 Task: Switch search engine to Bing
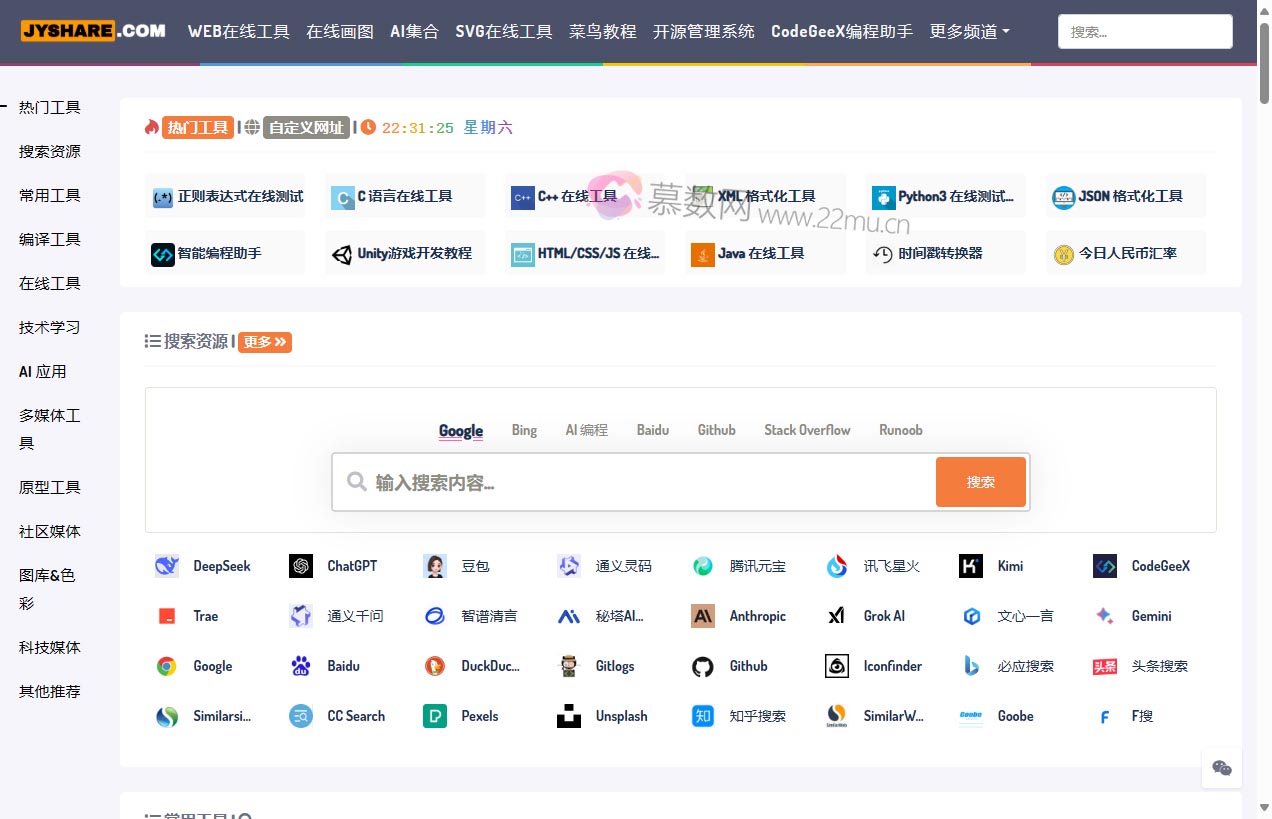click(x=524, y=430)
